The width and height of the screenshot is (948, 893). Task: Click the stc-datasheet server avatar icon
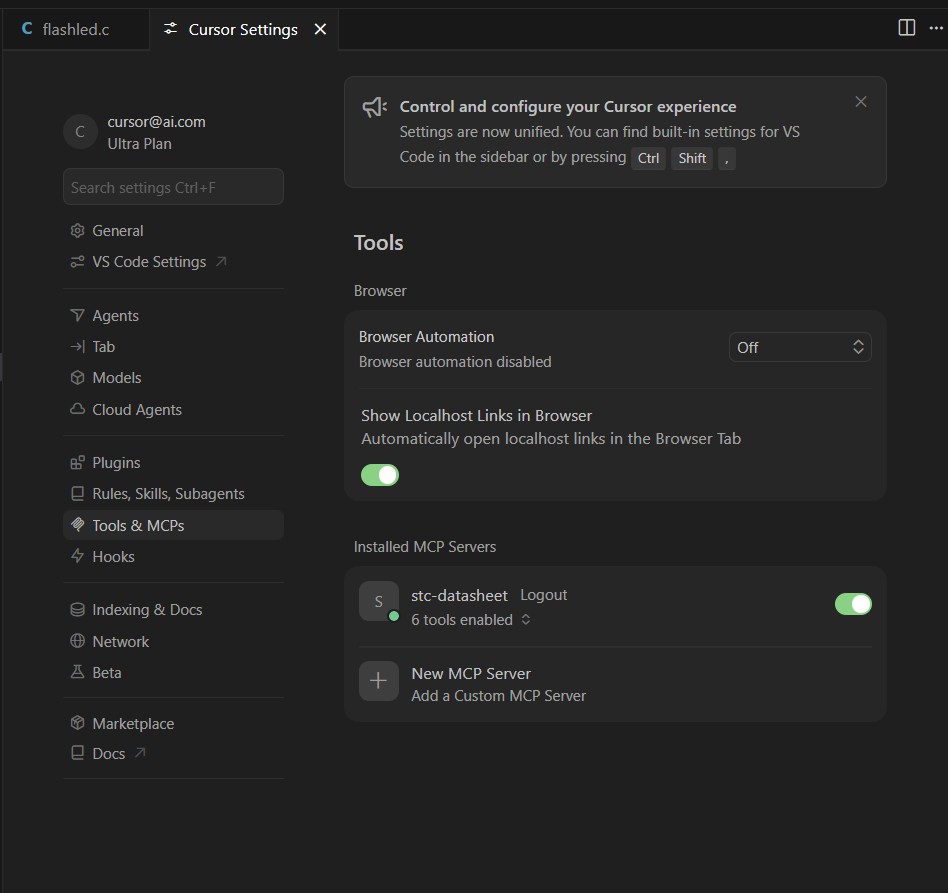click(x=378, y=601)
